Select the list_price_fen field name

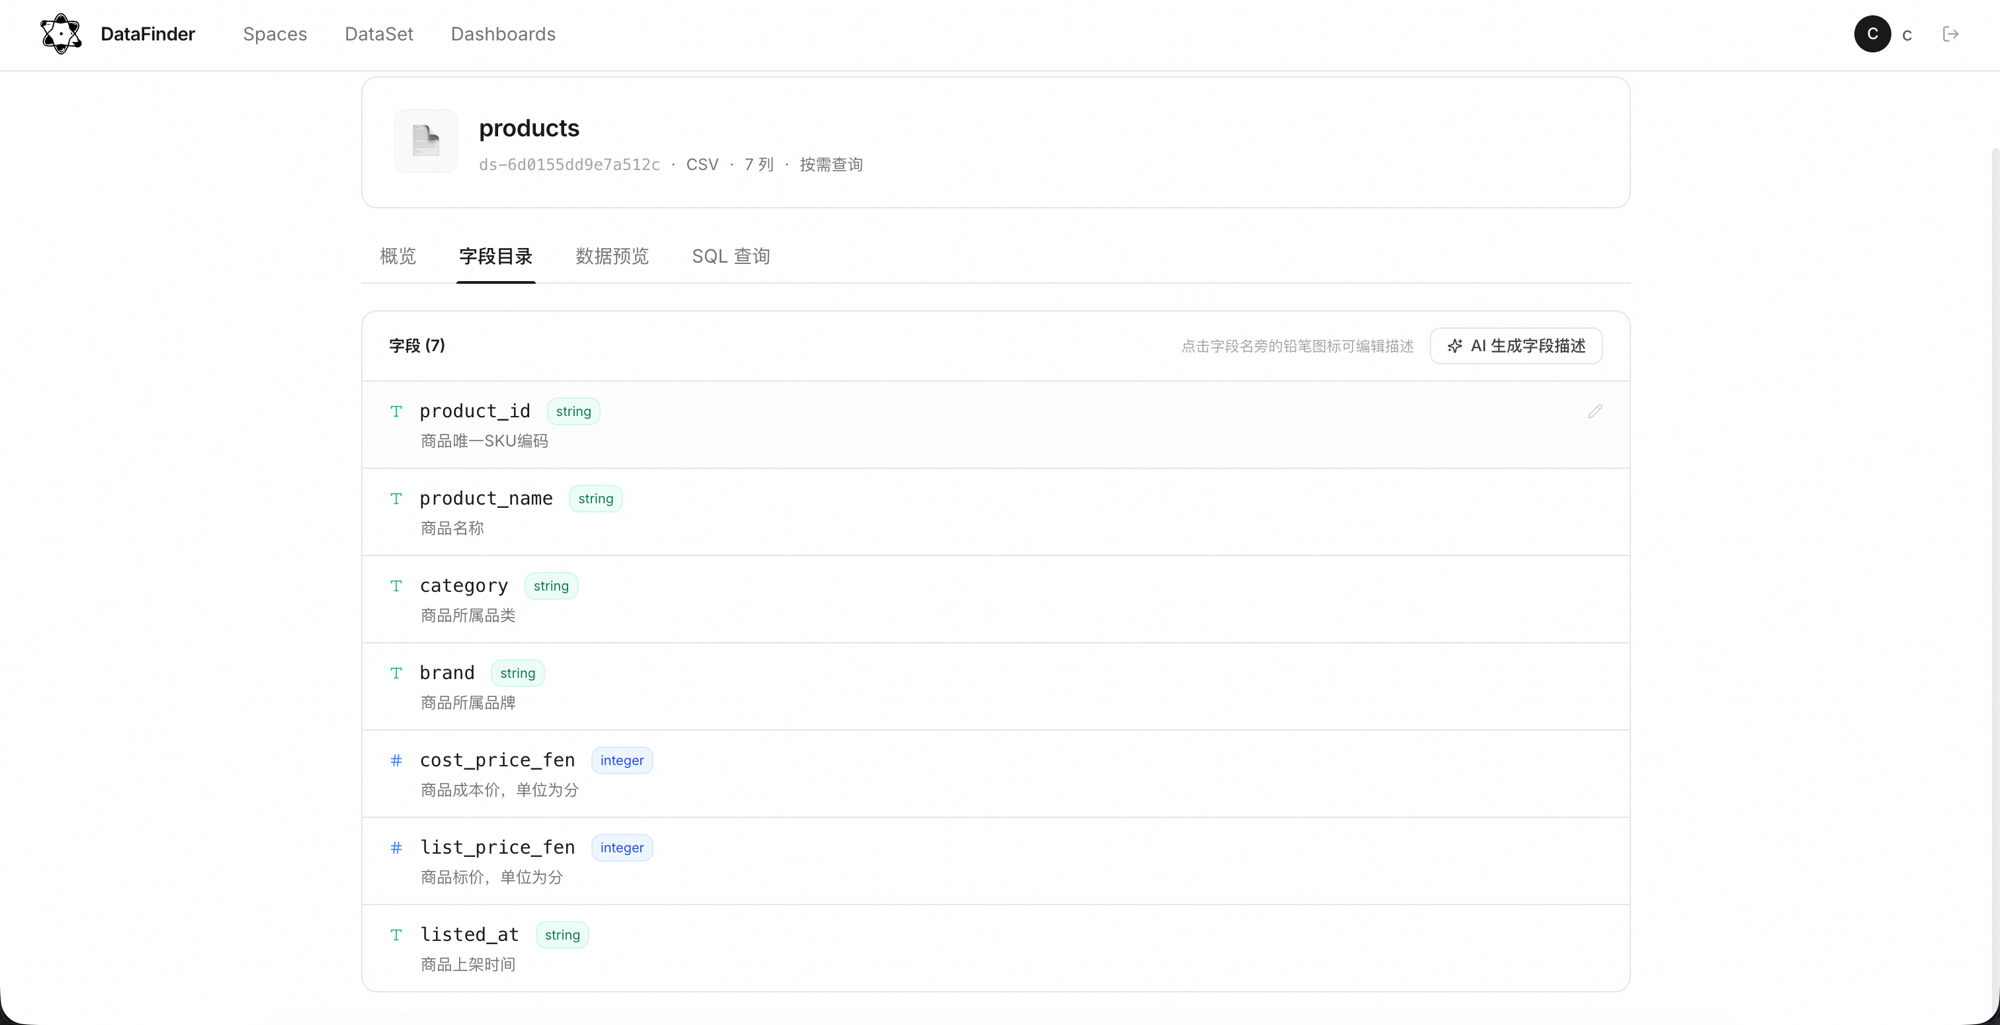pyautogui.click(x=497, y=847)
